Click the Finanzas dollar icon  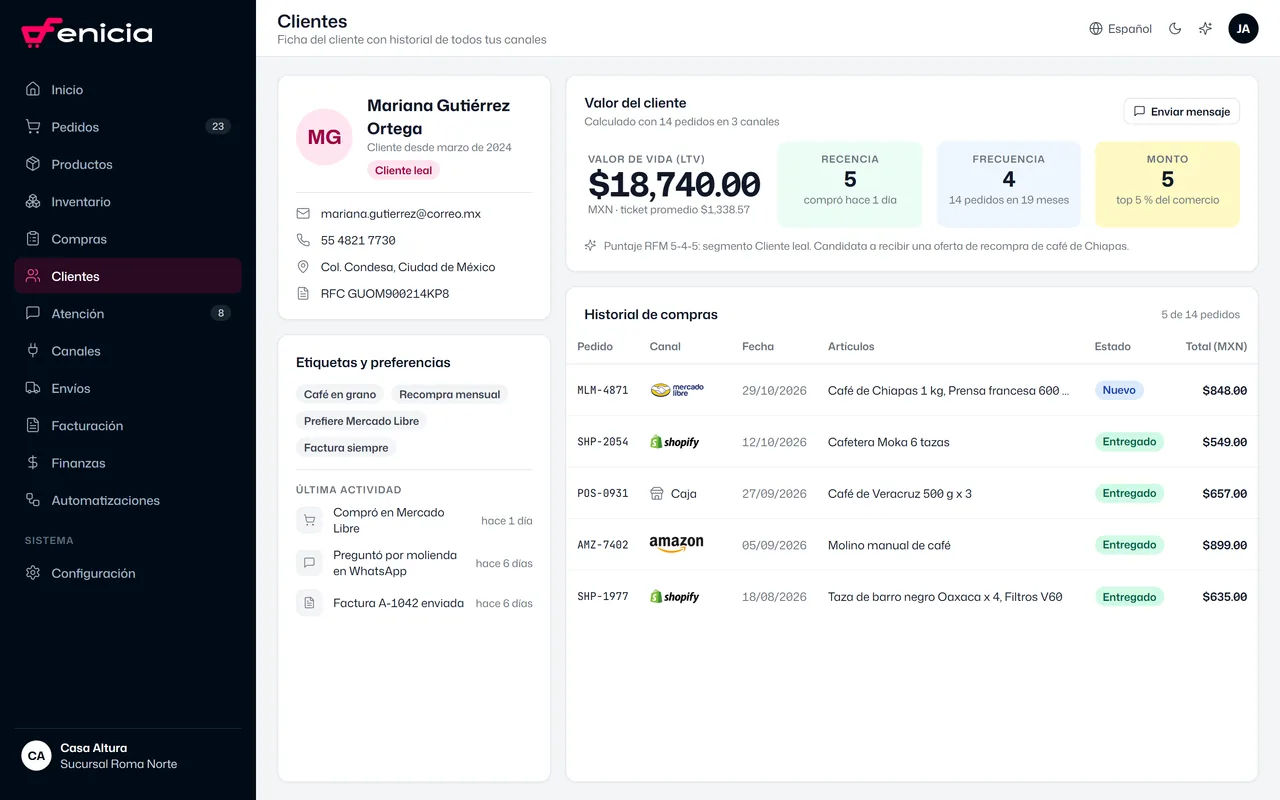(x=33, y=463)
